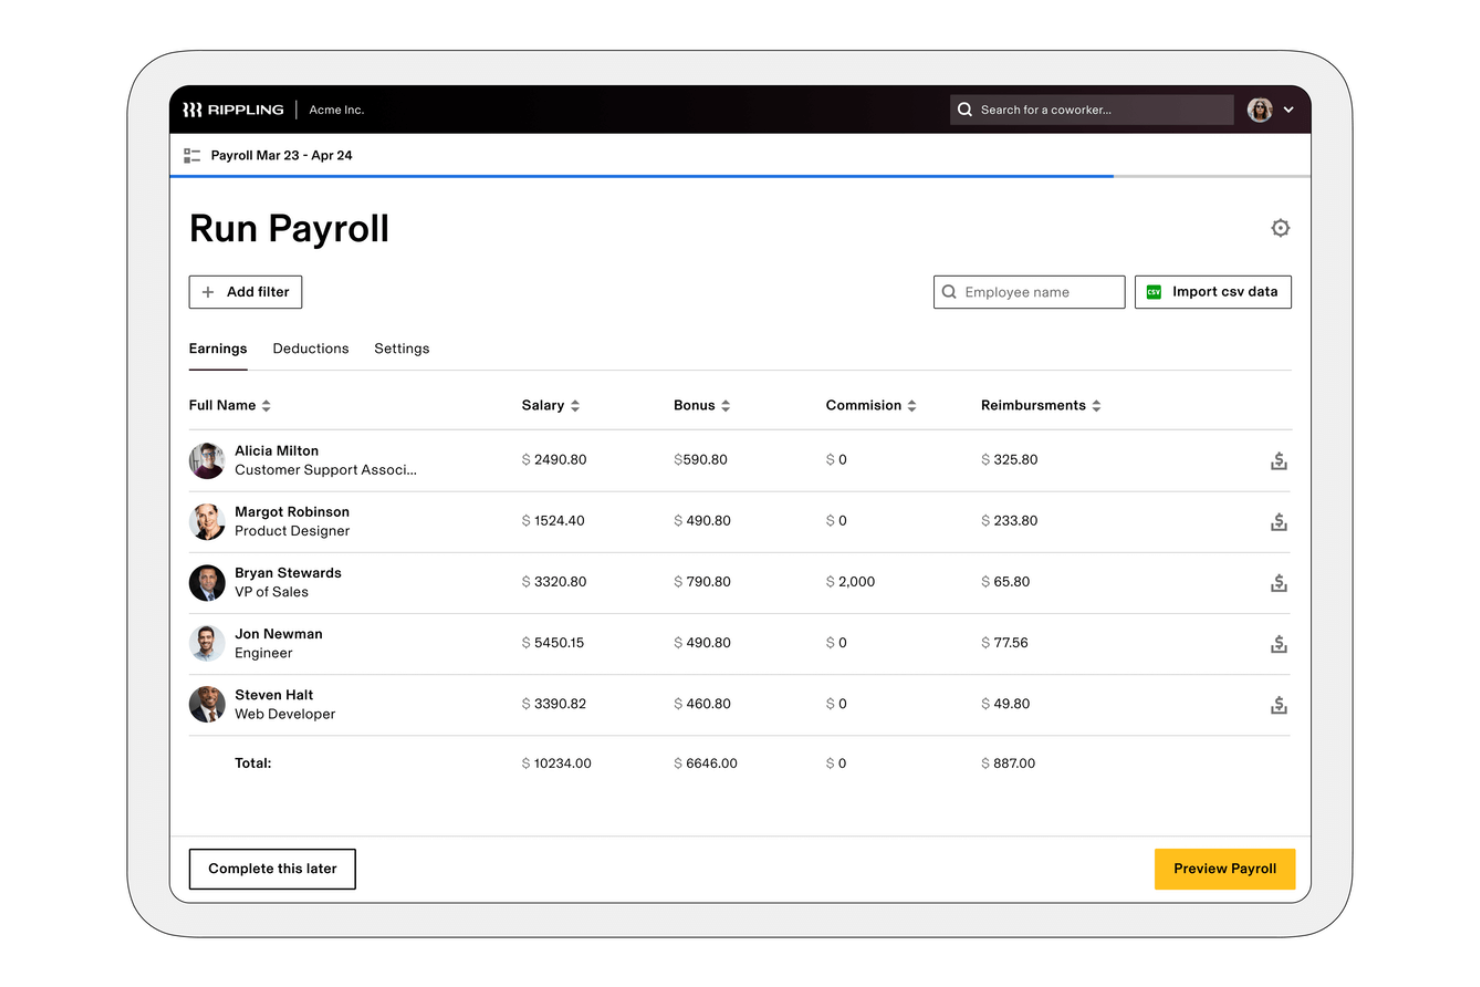Viewport: 1480px width, 987px height.
Task: Click the Employee name search field
Action: pyautogui.click(x=1029, y=292)
